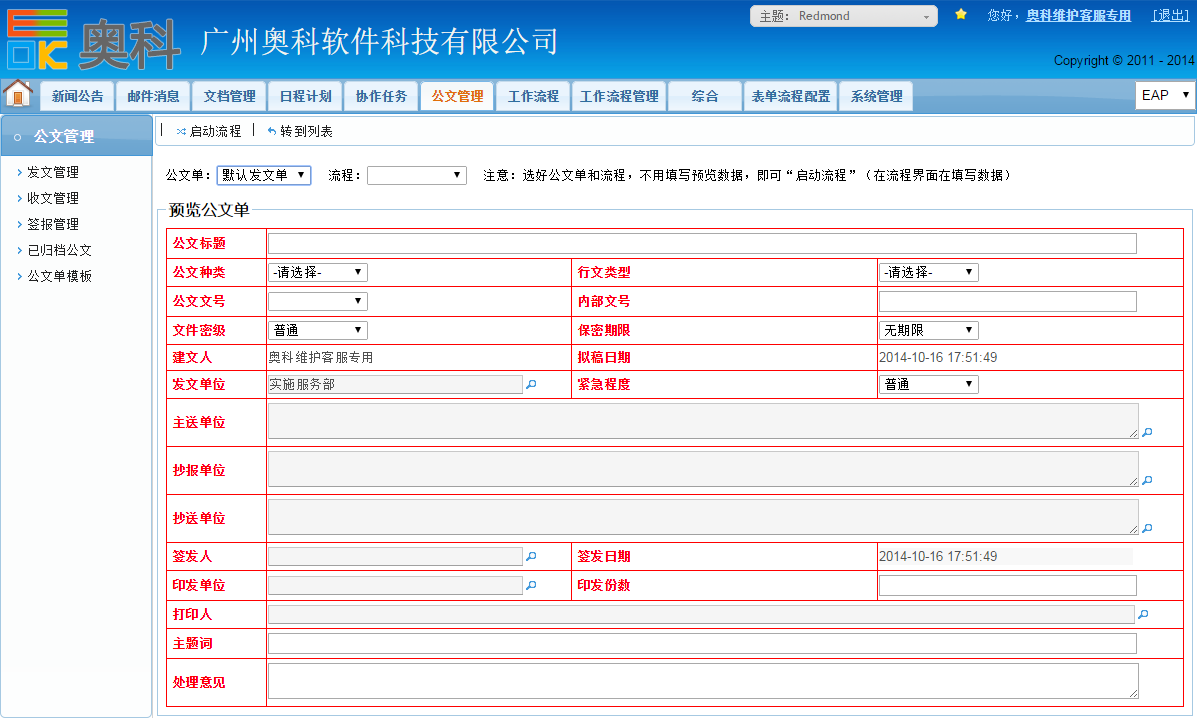Open the 公文单 默认发文单 dropdown
Screen dimensions: 1197x727
click(x=264, y=175)
